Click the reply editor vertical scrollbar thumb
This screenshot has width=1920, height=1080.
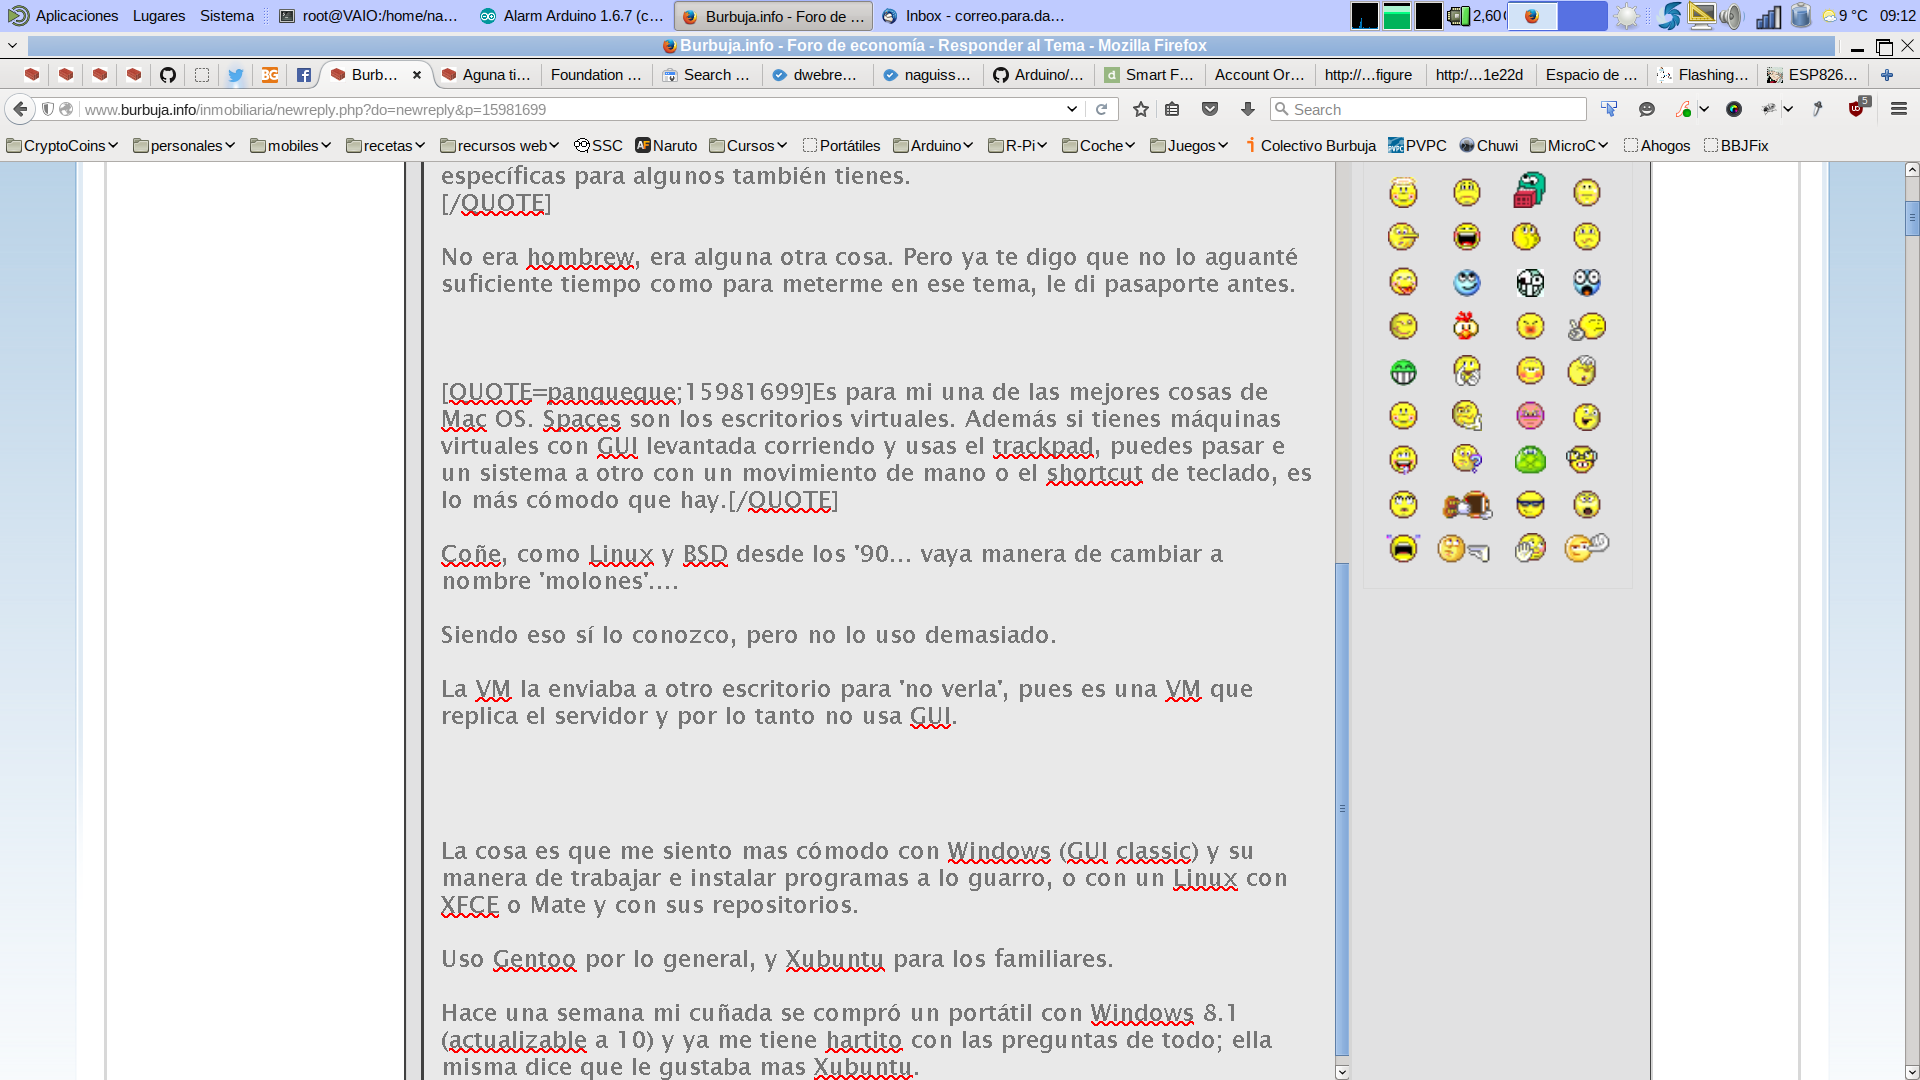coord(1342,808)
